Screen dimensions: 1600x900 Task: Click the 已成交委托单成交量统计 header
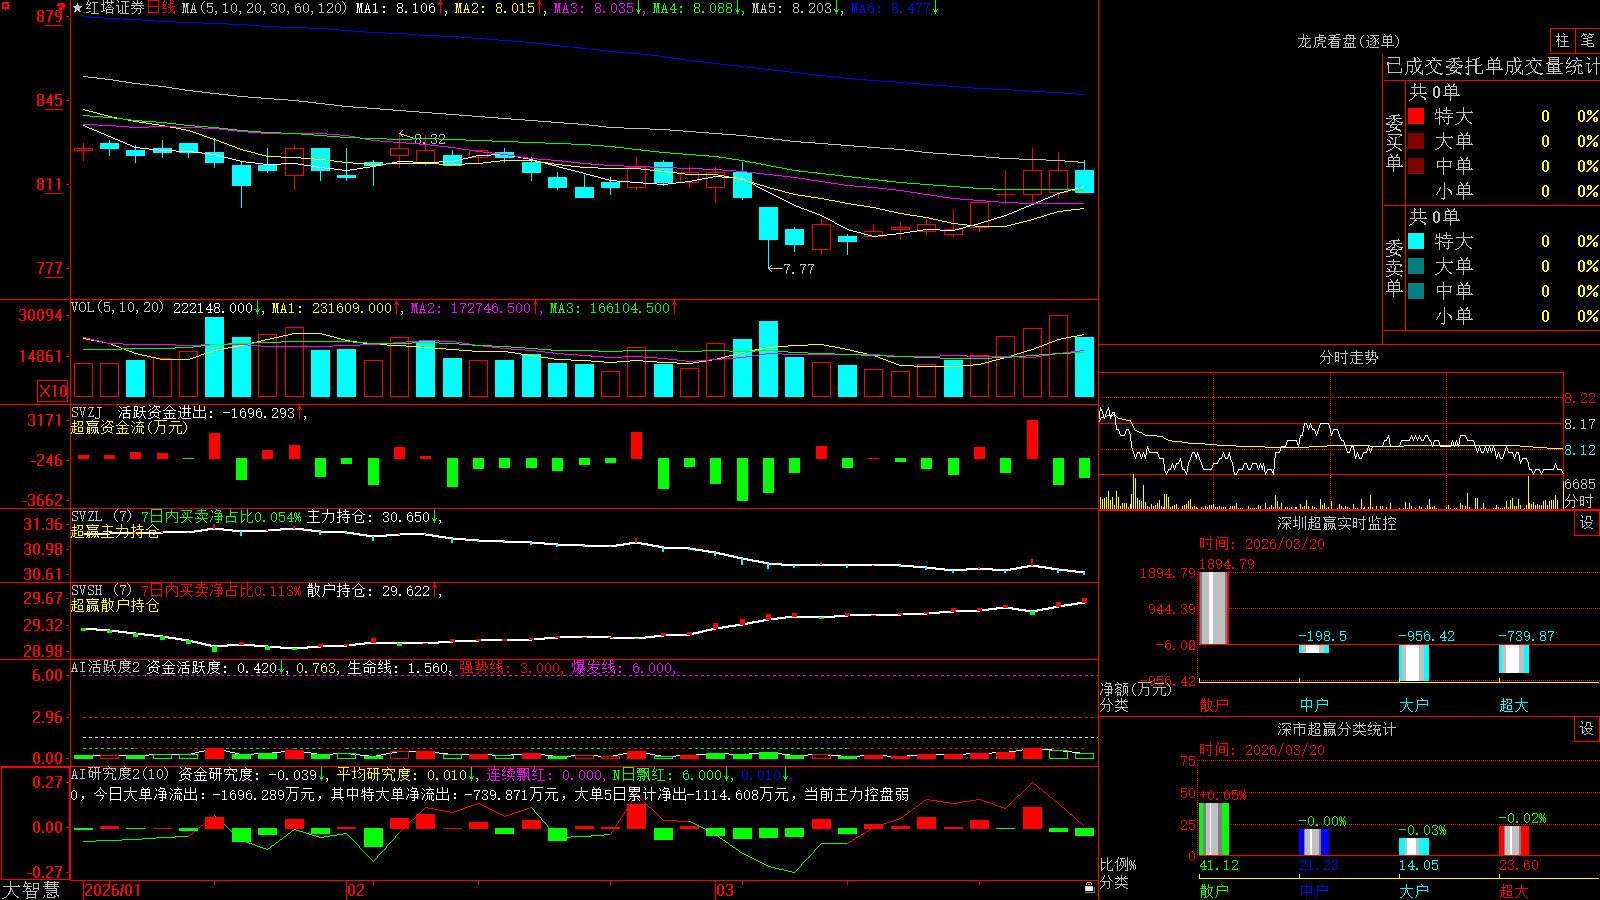1492,66
